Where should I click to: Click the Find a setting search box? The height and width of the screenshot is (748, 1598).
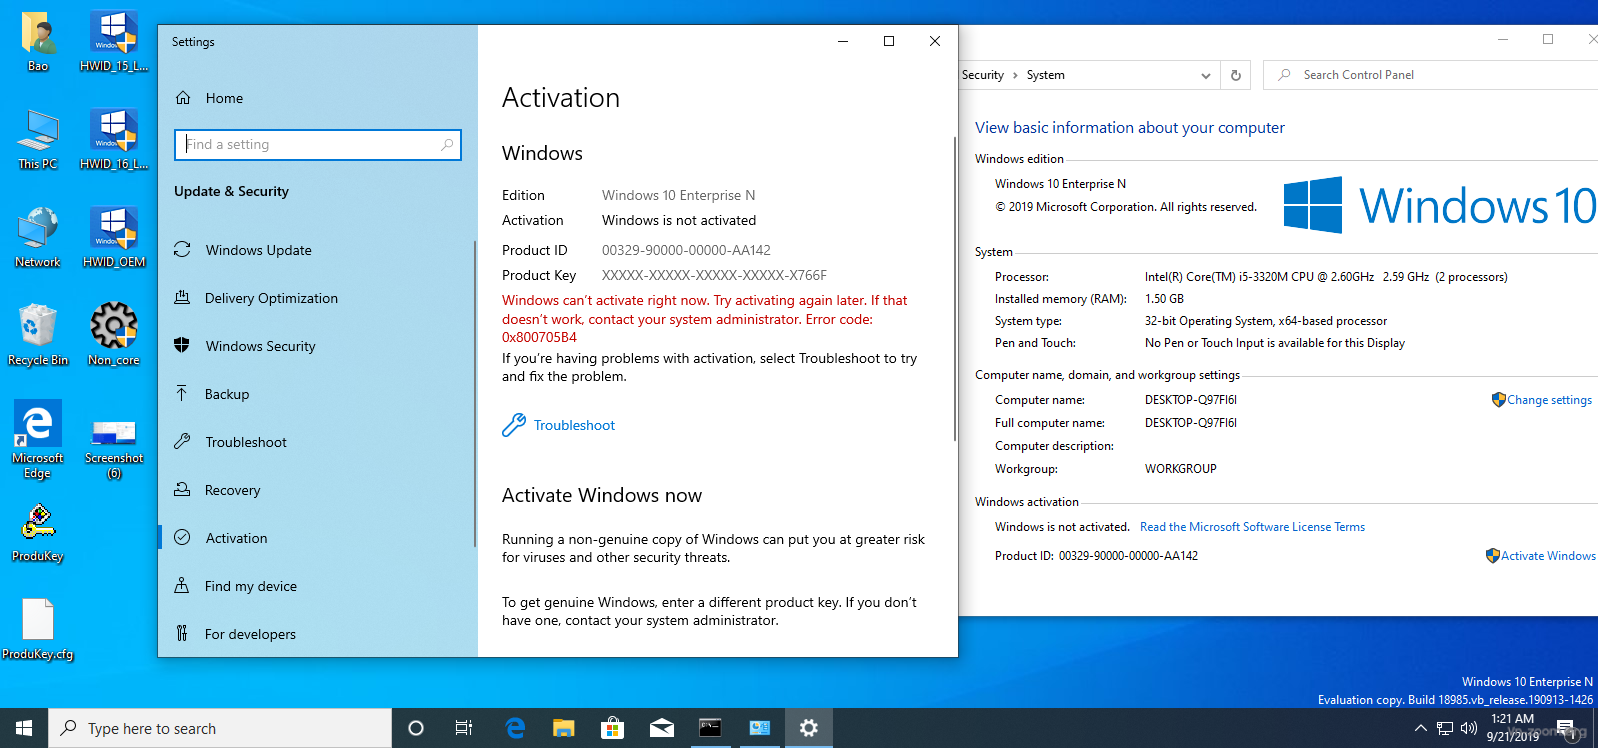318,145
